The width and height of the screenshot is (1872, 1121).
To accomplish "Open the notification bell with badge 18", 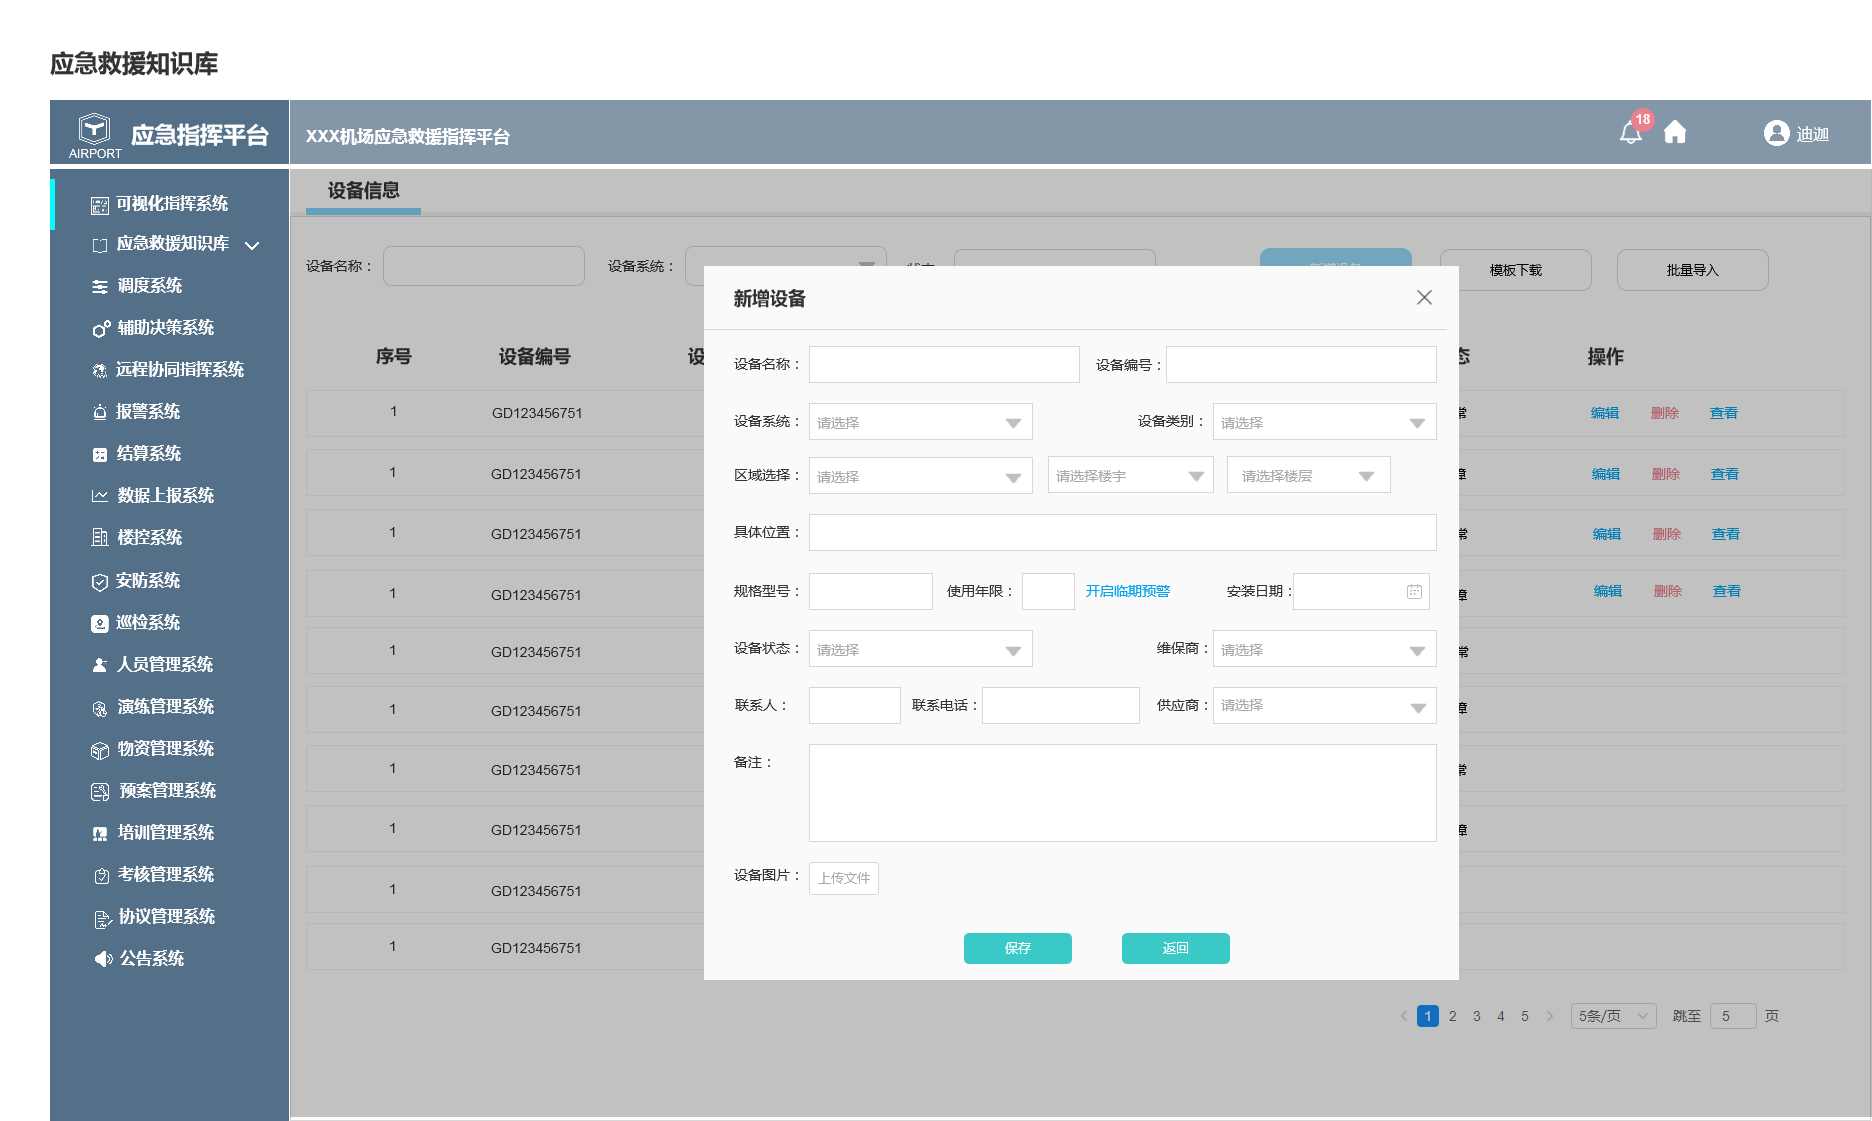I will (x=1632, y=131).
